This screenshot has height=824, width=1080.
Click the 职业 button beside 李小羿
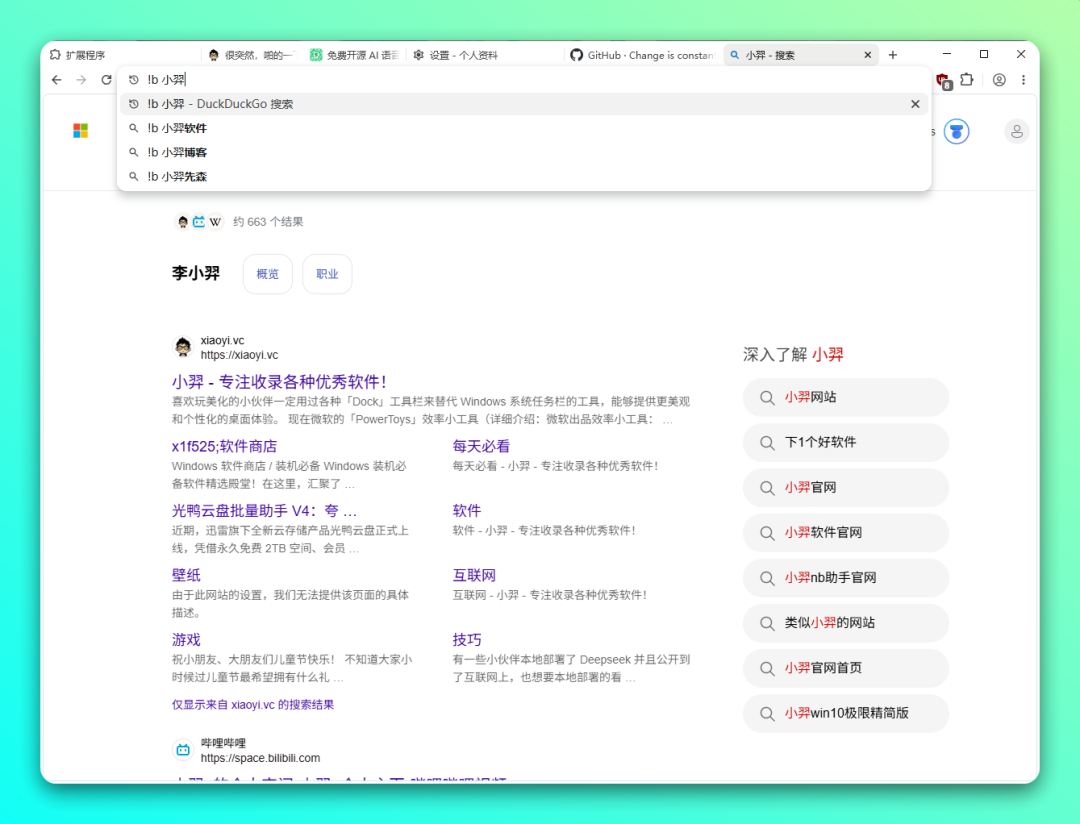327,274
